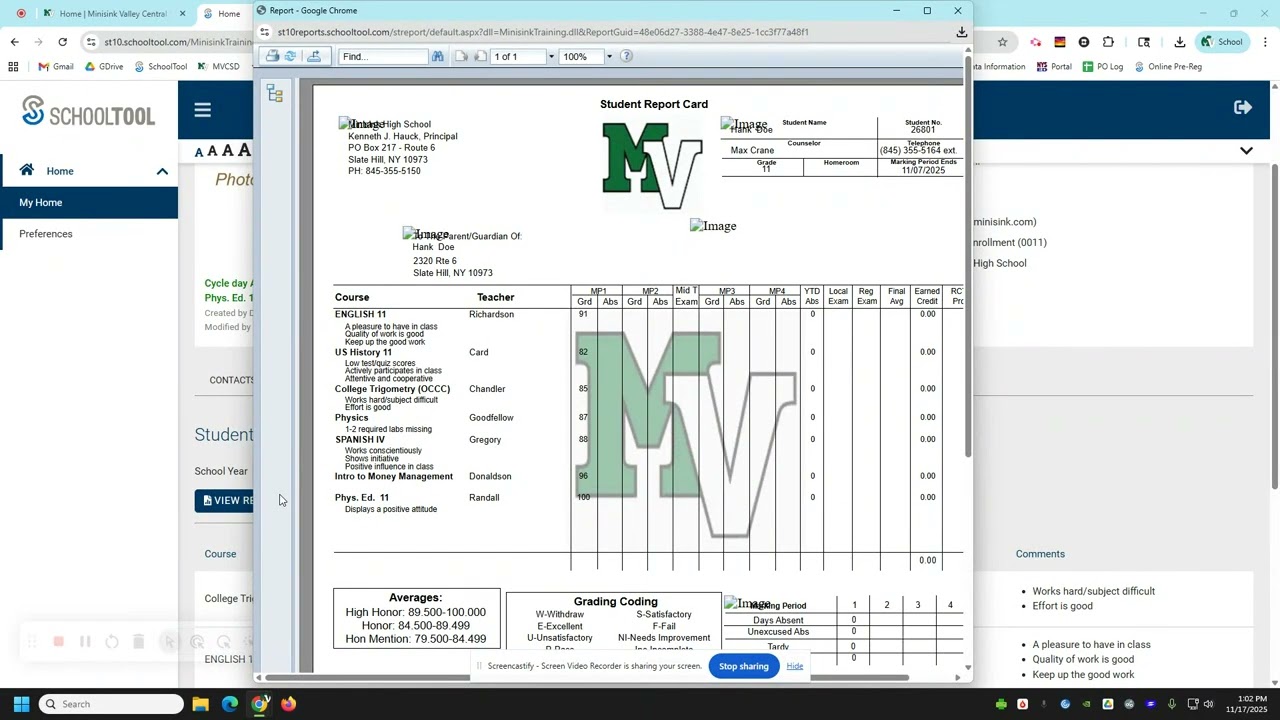
Task: Click the binoculars search icon in report toolbar
Action: (x=438, y=56)
